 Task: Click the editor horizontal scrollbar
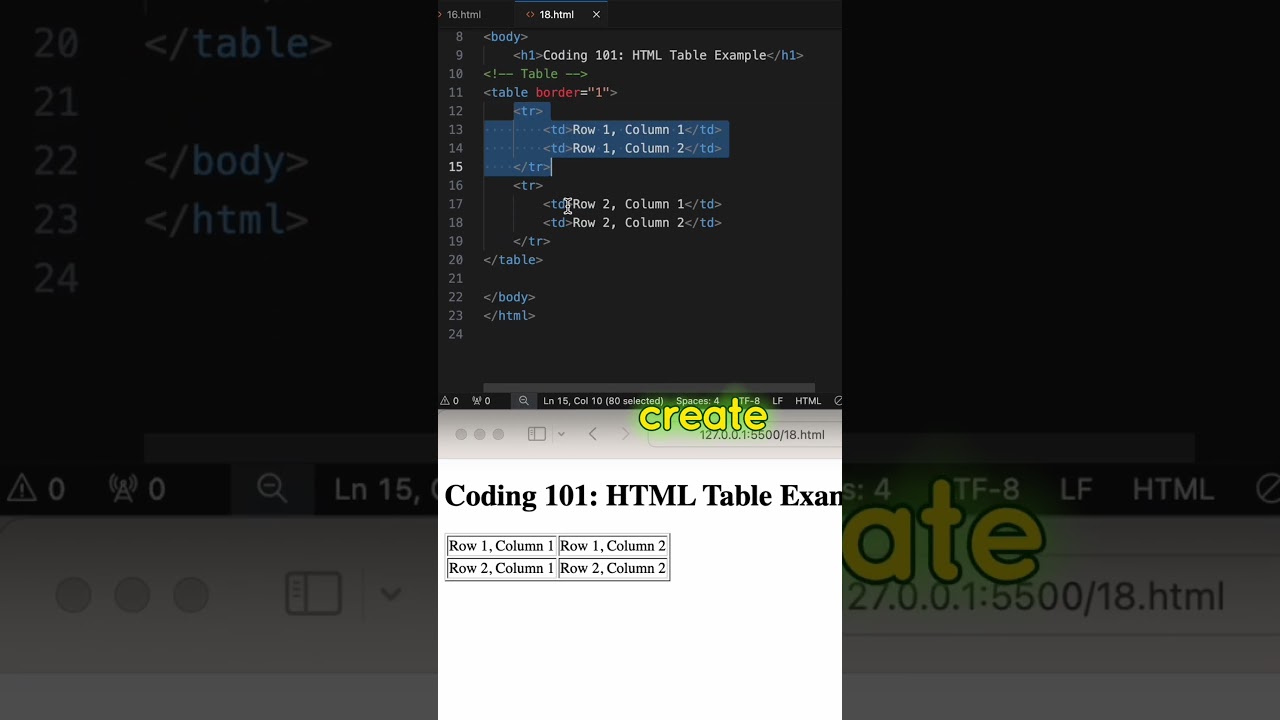(x=649, y=388)
